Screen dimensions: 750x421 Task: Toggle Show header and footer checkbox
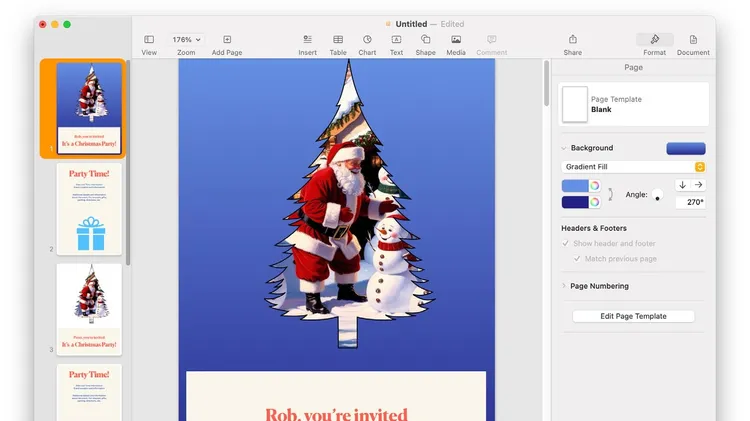click(565, 243)
